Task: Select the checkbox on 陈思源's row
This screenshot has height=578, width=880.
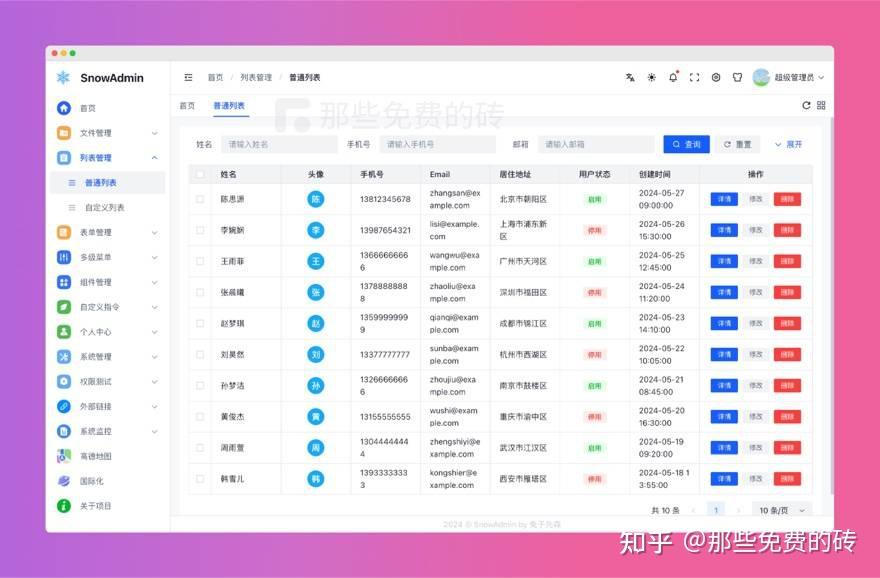Action: point(199,200)
